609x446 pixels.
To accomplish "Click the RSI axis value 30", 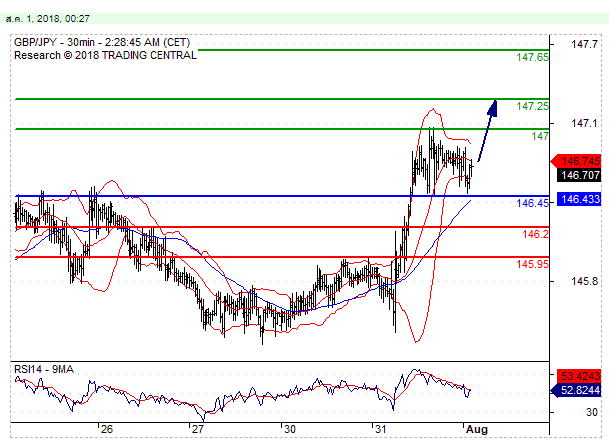I will (592, 412).
